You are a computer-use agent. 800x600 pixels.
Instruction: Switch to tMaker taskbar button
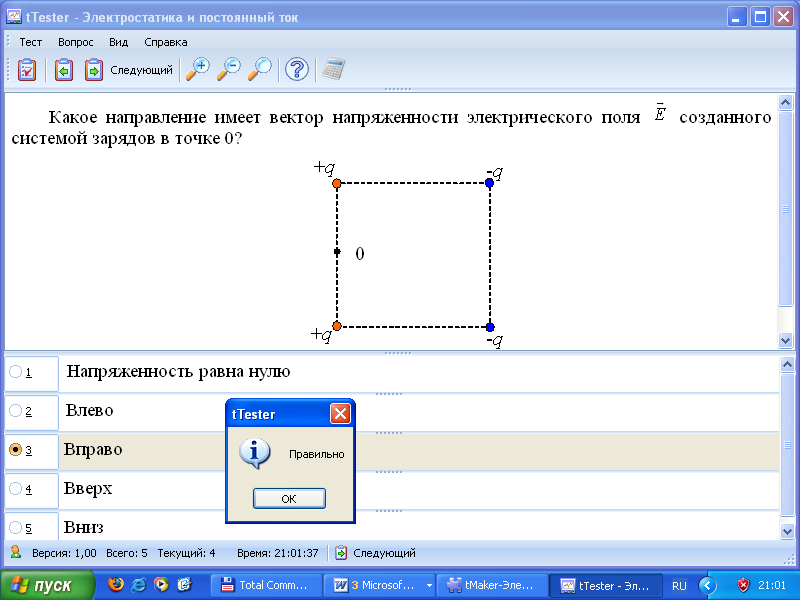click(x=491, y=585)
